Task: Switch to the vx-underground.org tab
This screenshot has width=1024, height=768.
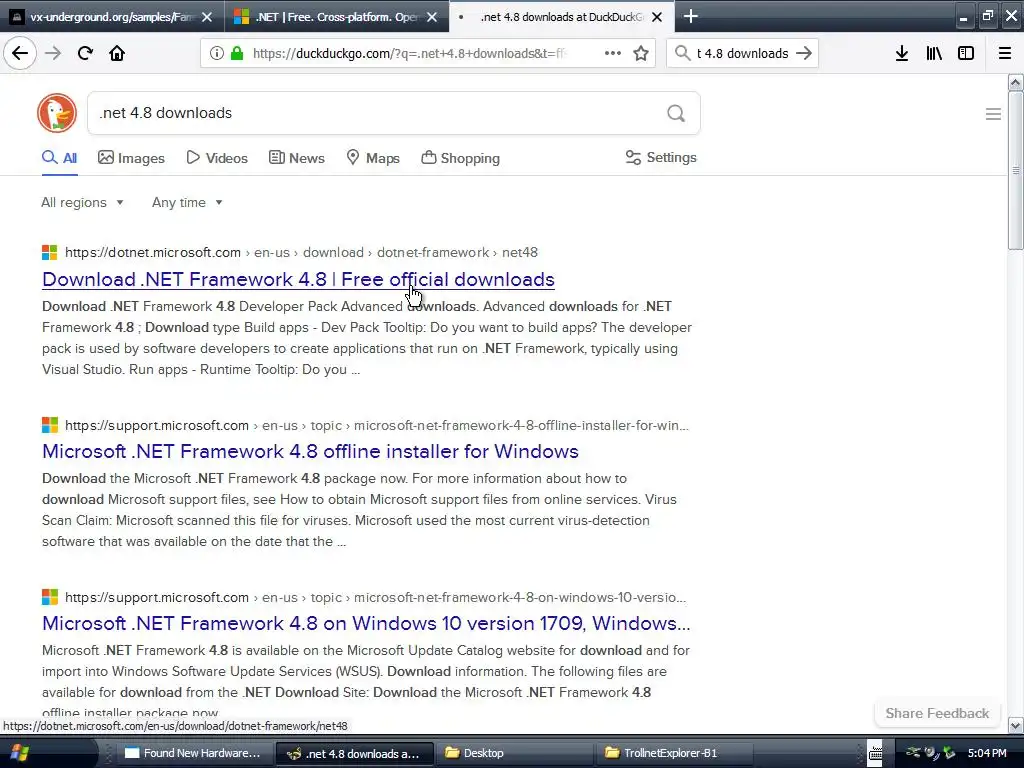Action: coord(111,17)
